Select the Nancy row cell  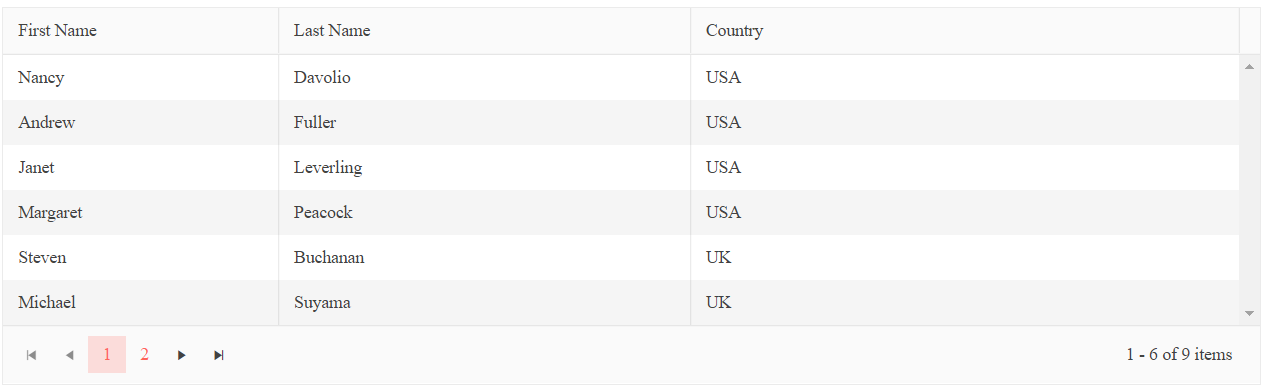(141, 77)
